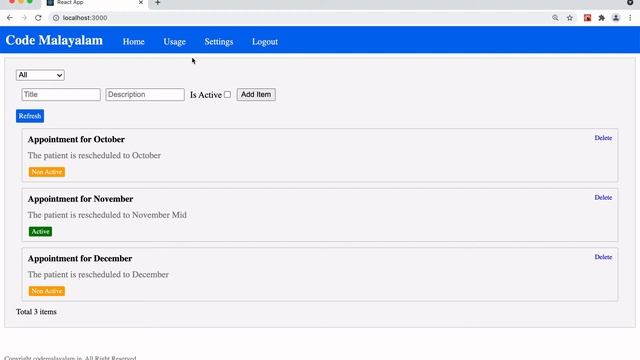
Task: Open the Usage nav item
Action: pyautogui.click(x=174, y=42)
